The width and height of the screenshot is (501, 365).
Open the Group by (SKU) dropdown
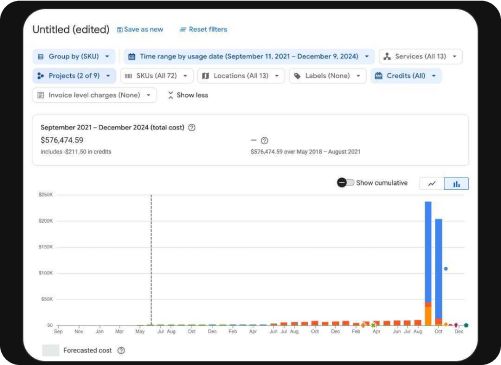pos(74,56)
